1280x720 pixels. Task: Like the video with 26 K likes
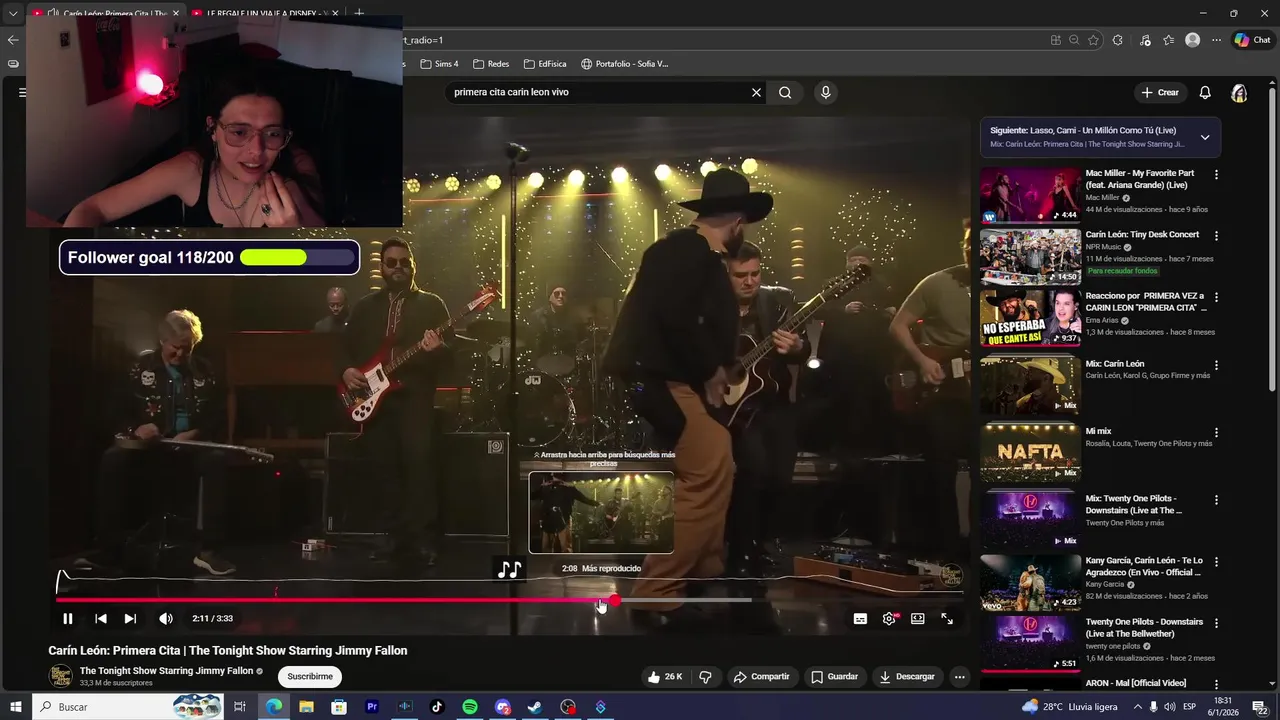click(x=665, y=677)
